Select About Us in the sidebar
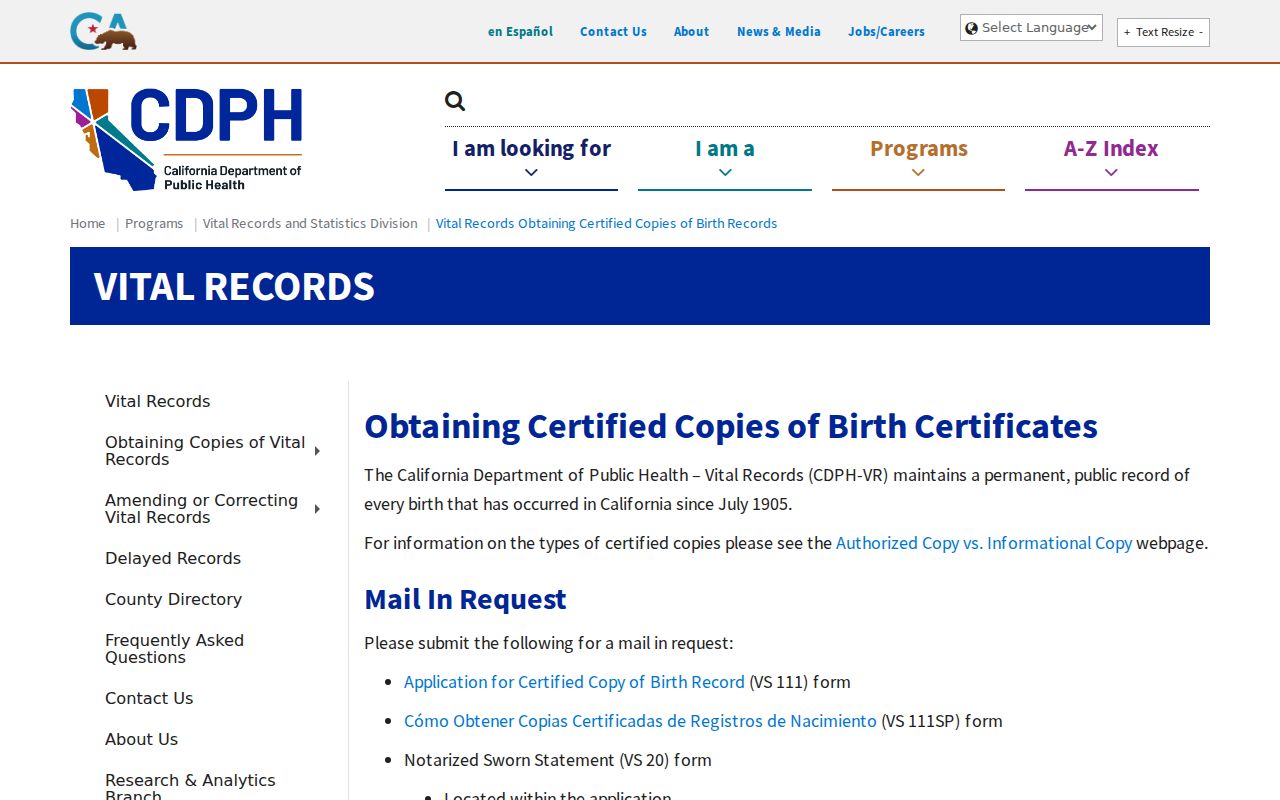Image resolution: width=1280 pixels, height=800 pixels. click(x=141, y=739)
